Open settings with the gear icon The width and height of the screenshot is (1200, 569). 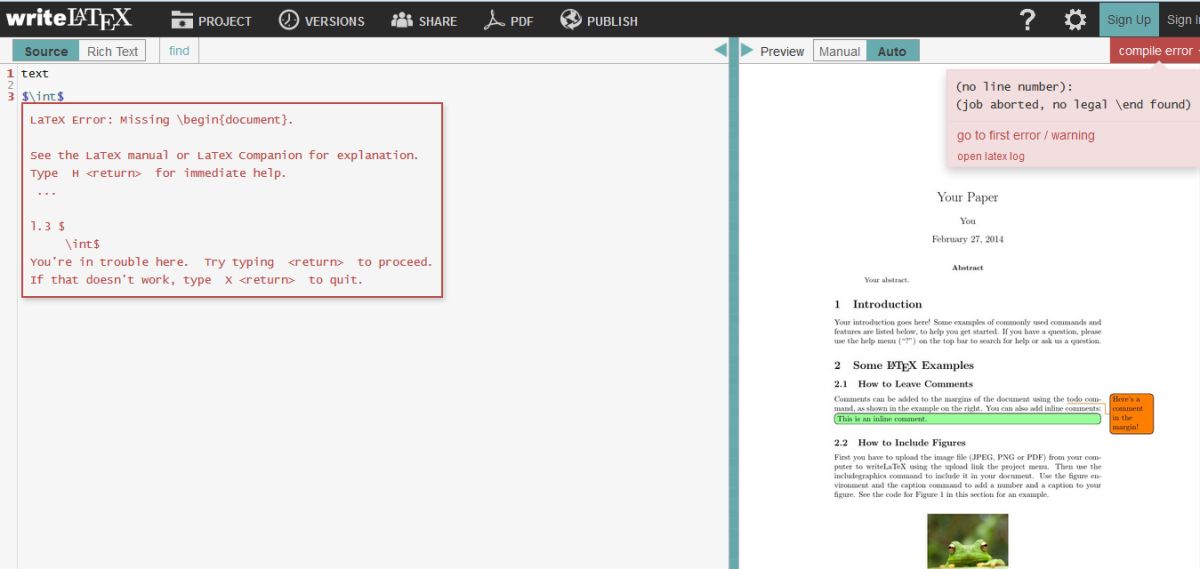pyautogui.click(x=1075, y=20)
